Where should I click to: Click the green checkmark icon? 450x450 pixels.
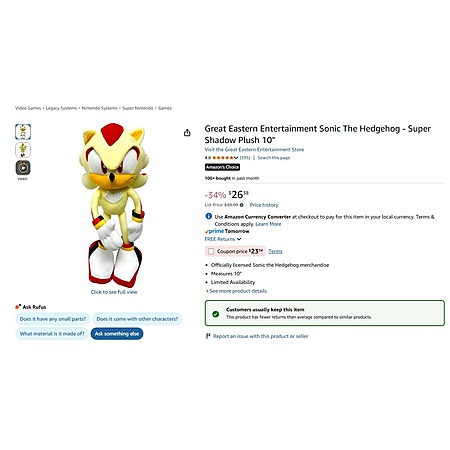pos(216,314)
